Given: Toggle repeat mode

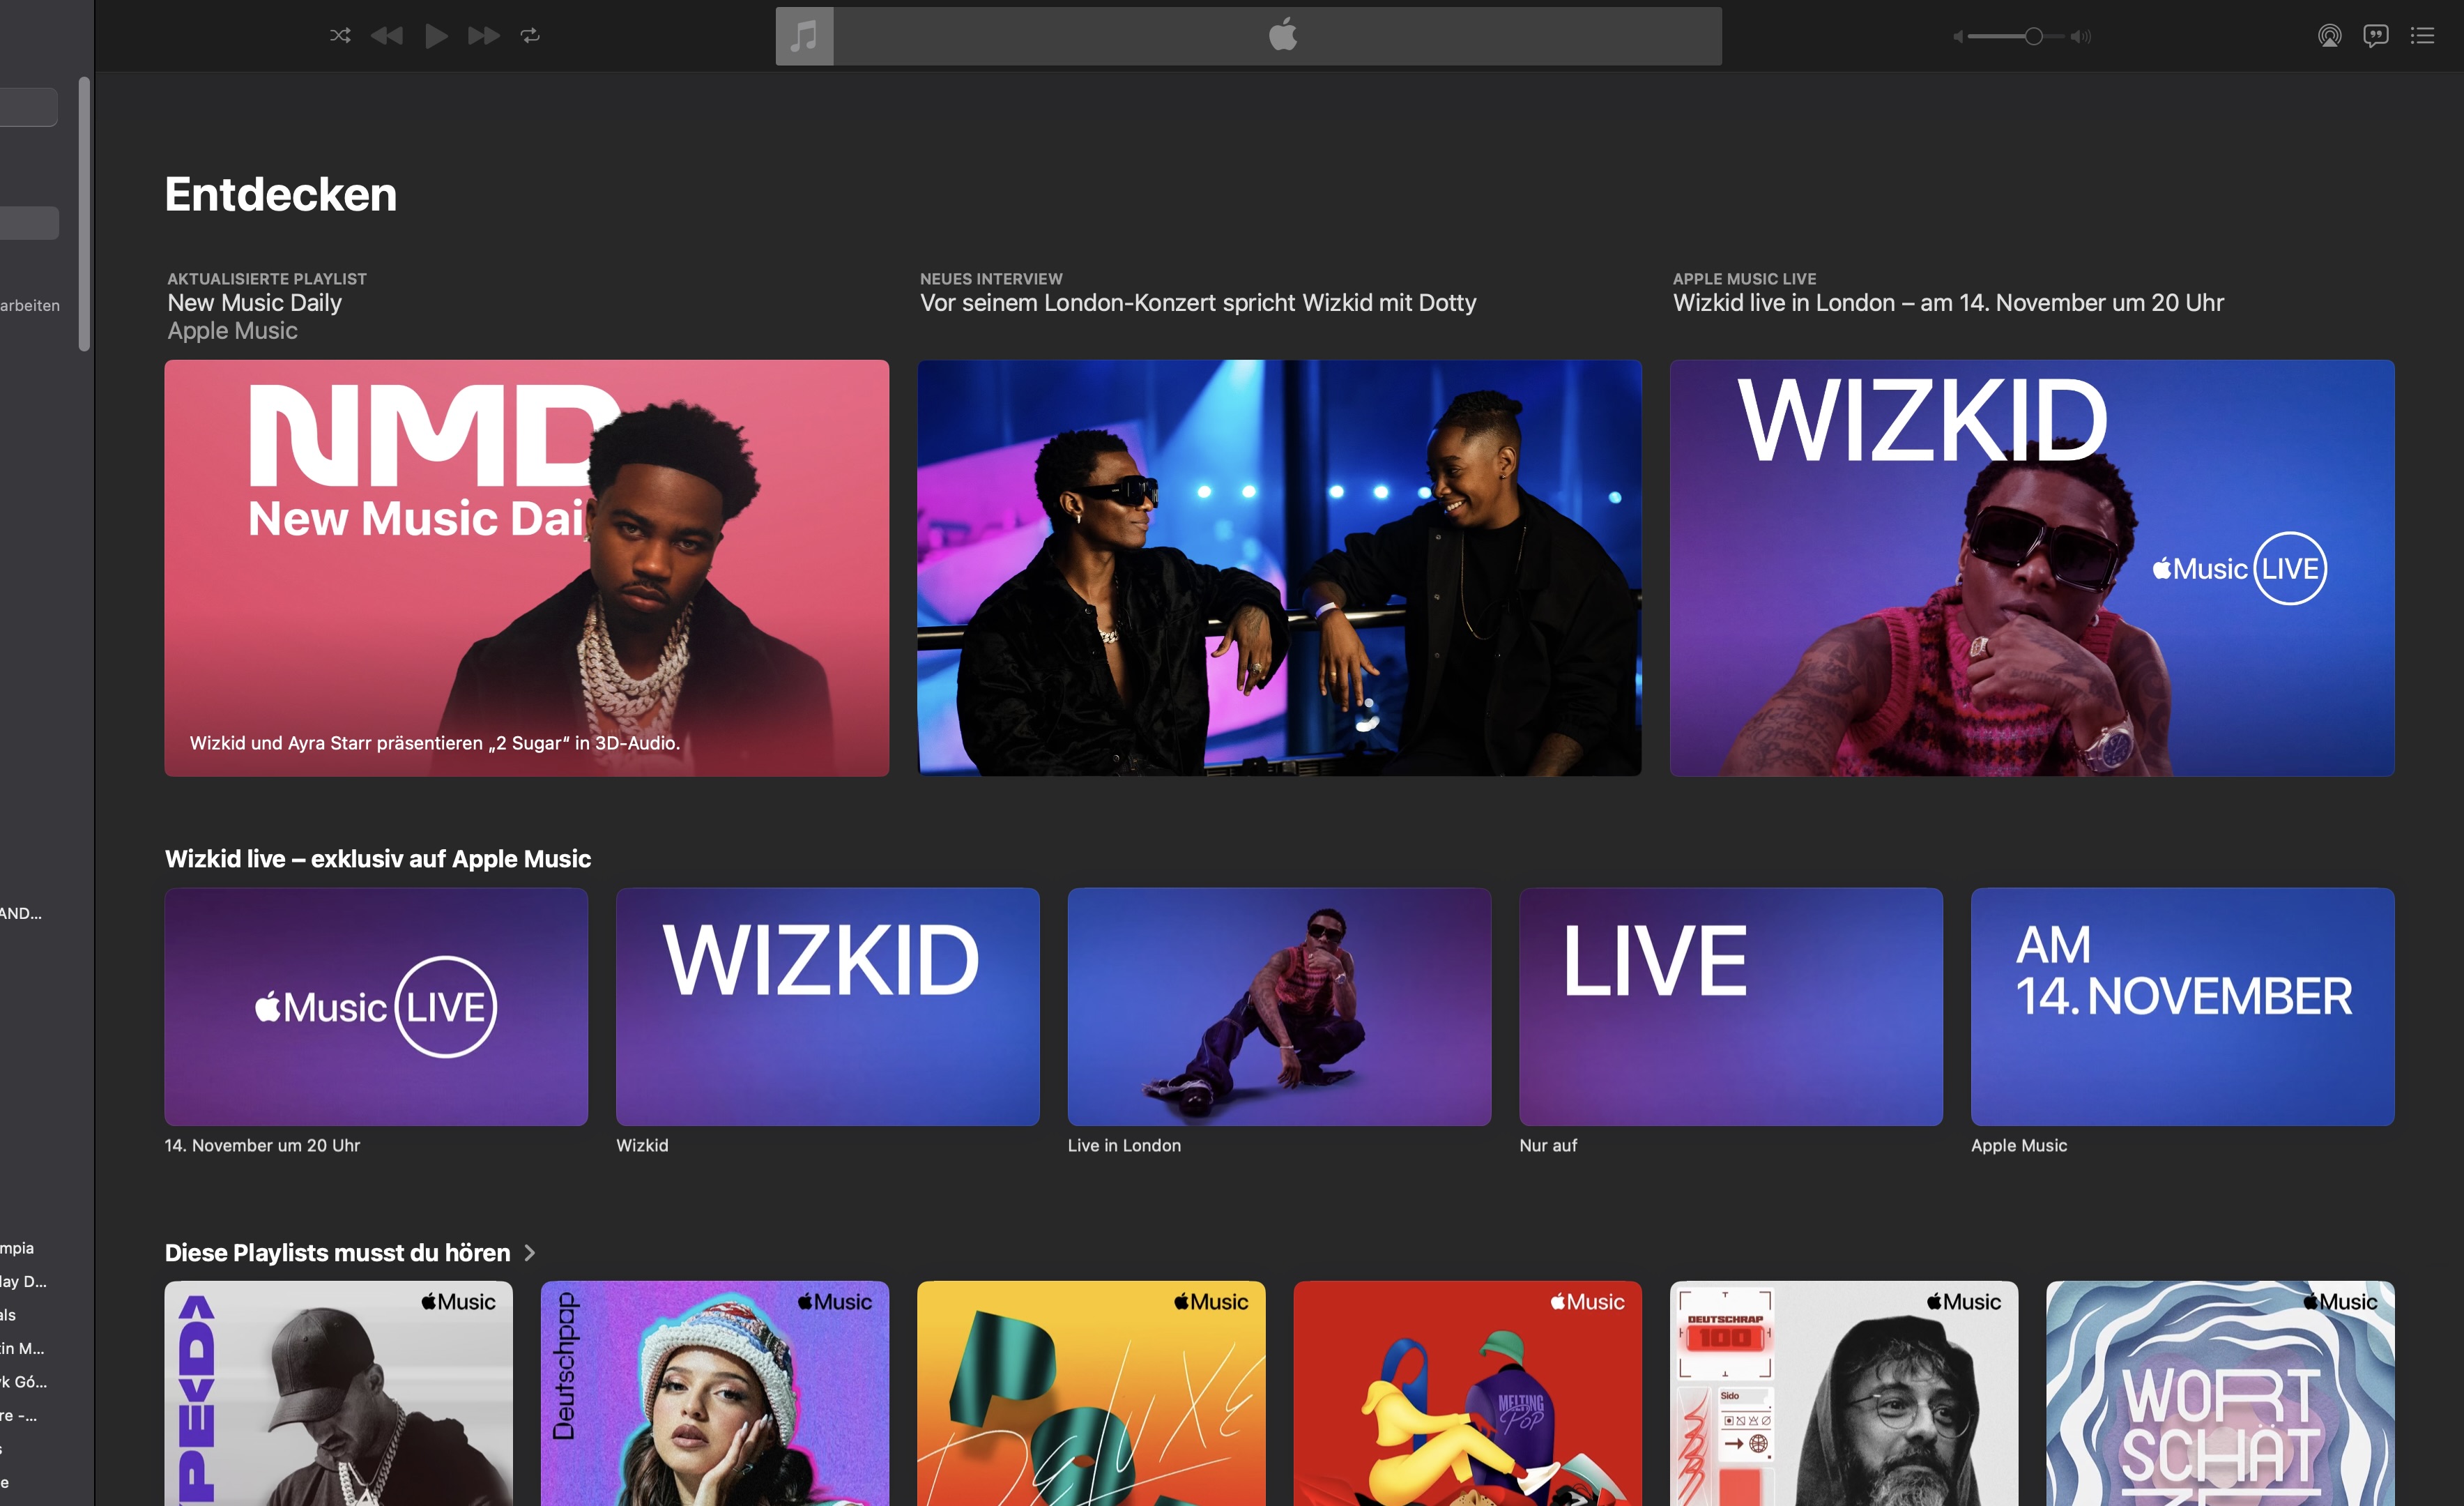Looking at the screenshot, I should 530,36.
